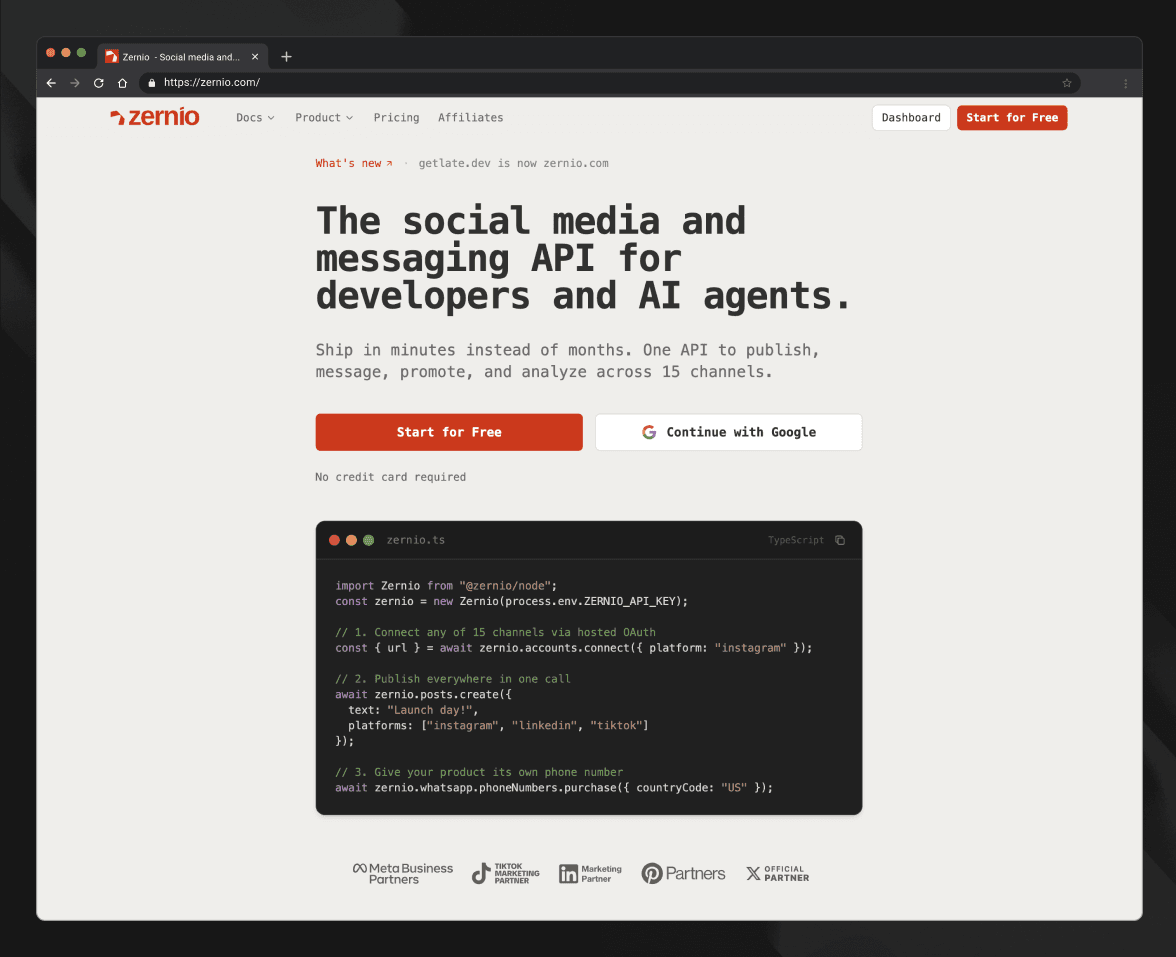Click the 'getlate.dev is now zernio.com' text

pos(513,164)
